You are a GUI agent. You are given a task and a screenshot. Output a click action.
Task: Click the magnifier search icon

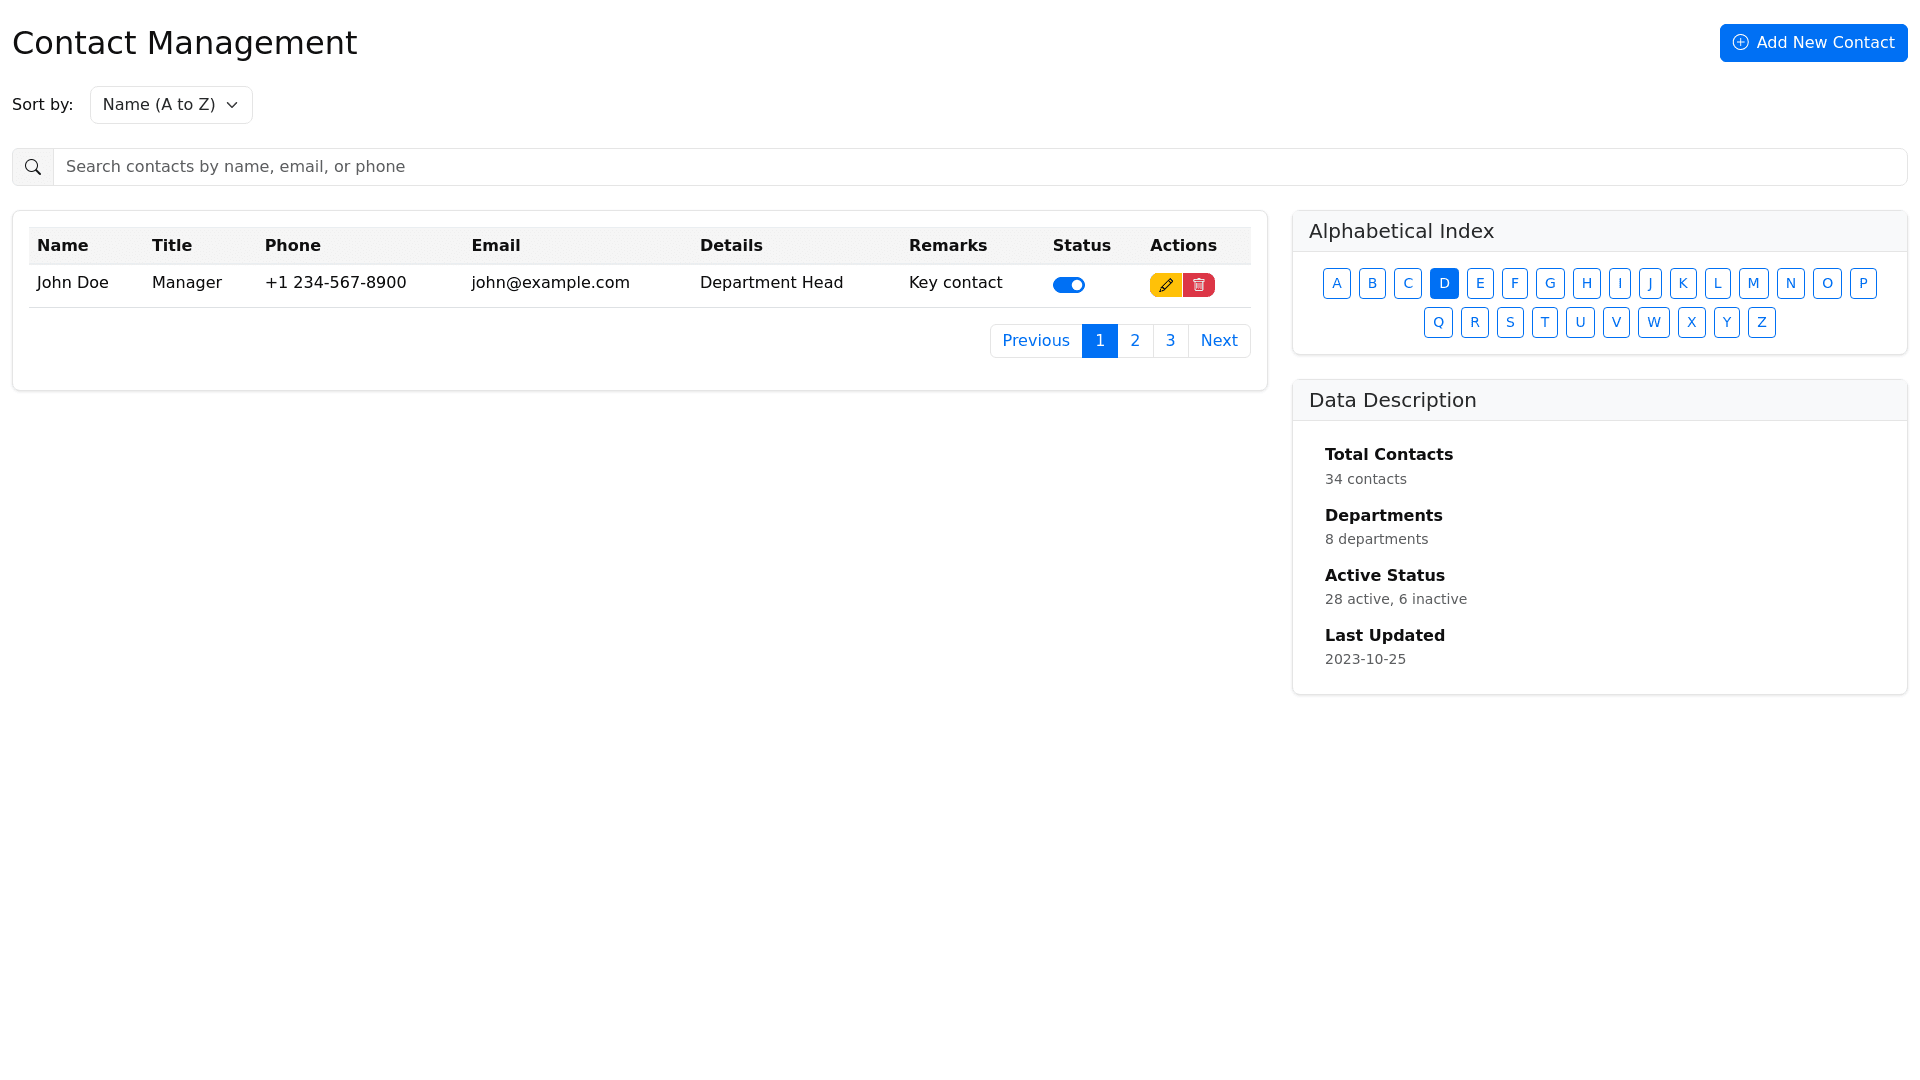tap(33, 167)
